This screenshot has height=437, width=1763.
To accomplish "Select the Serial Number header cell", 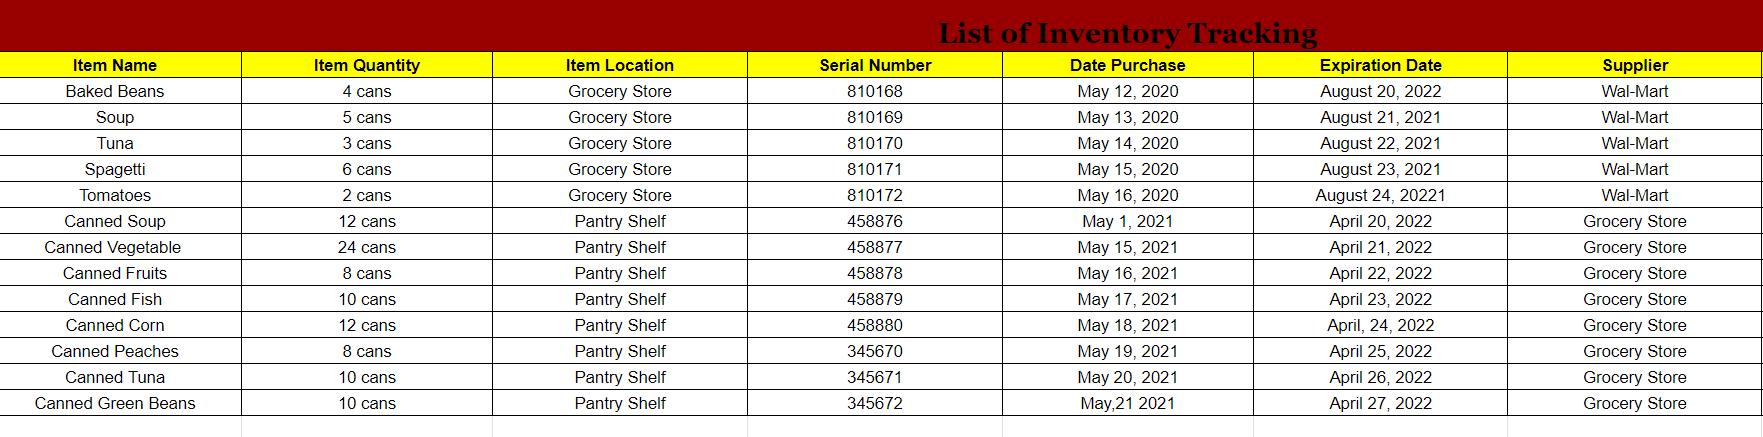I will [x=875, y=65].
